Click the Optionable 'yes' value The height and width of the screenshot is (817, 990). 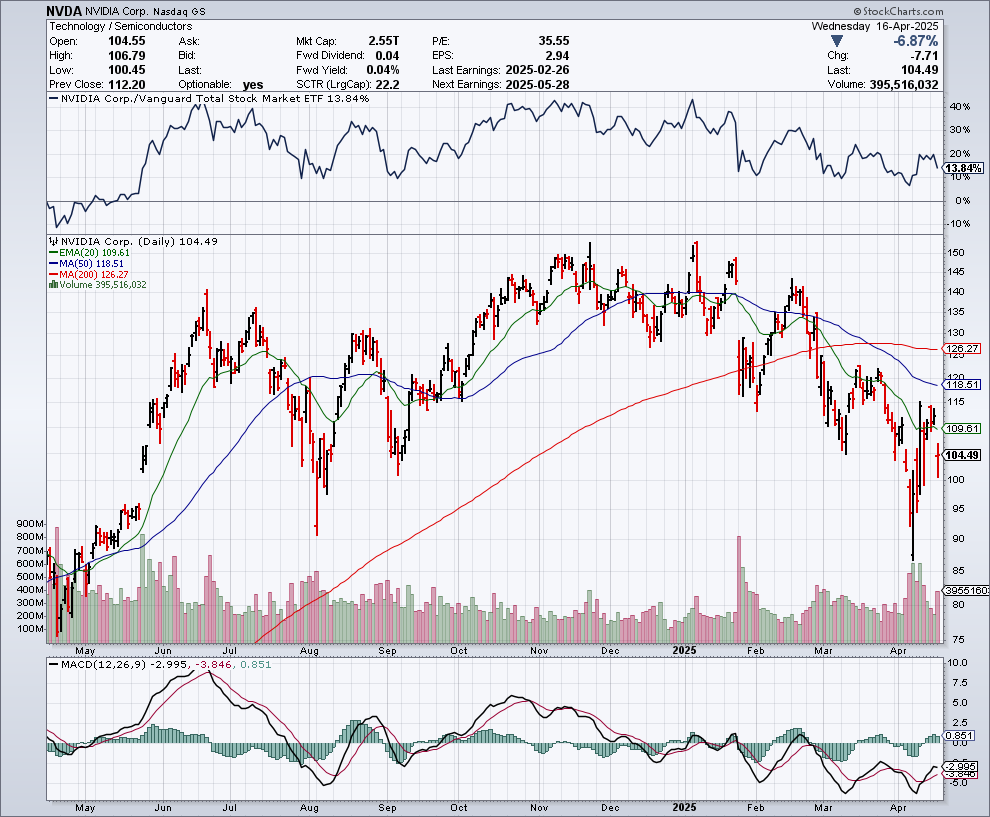click(253, 85)
